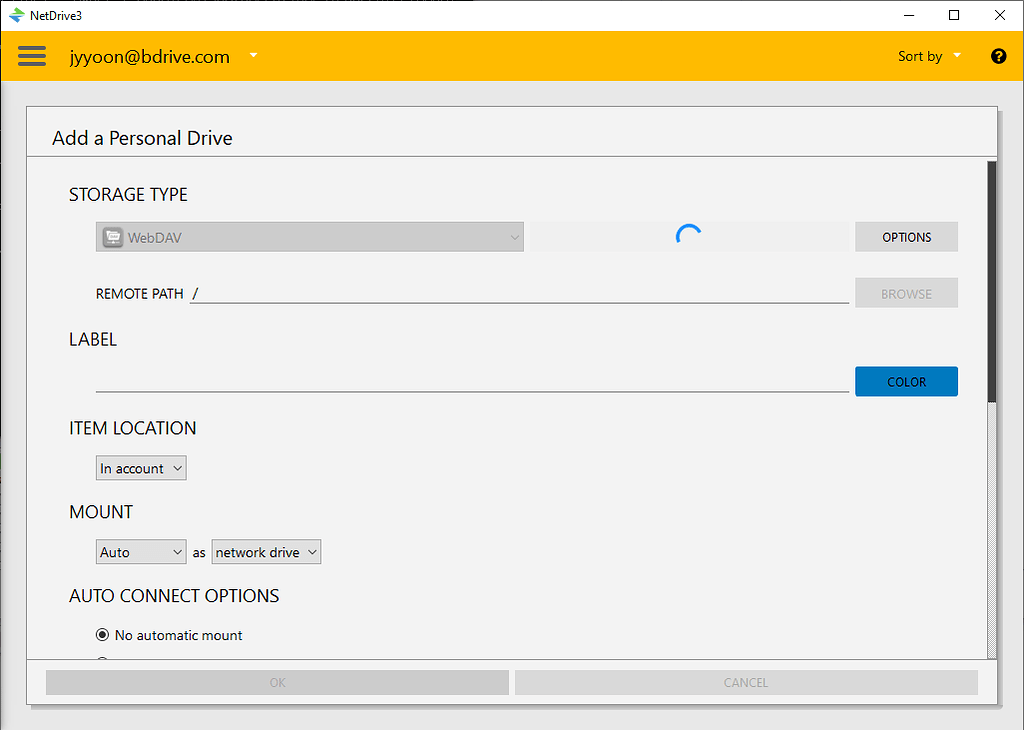The image size is (1024, 730).
Task: Click the WebDAV storage type icon
Action: click(112, 236)
